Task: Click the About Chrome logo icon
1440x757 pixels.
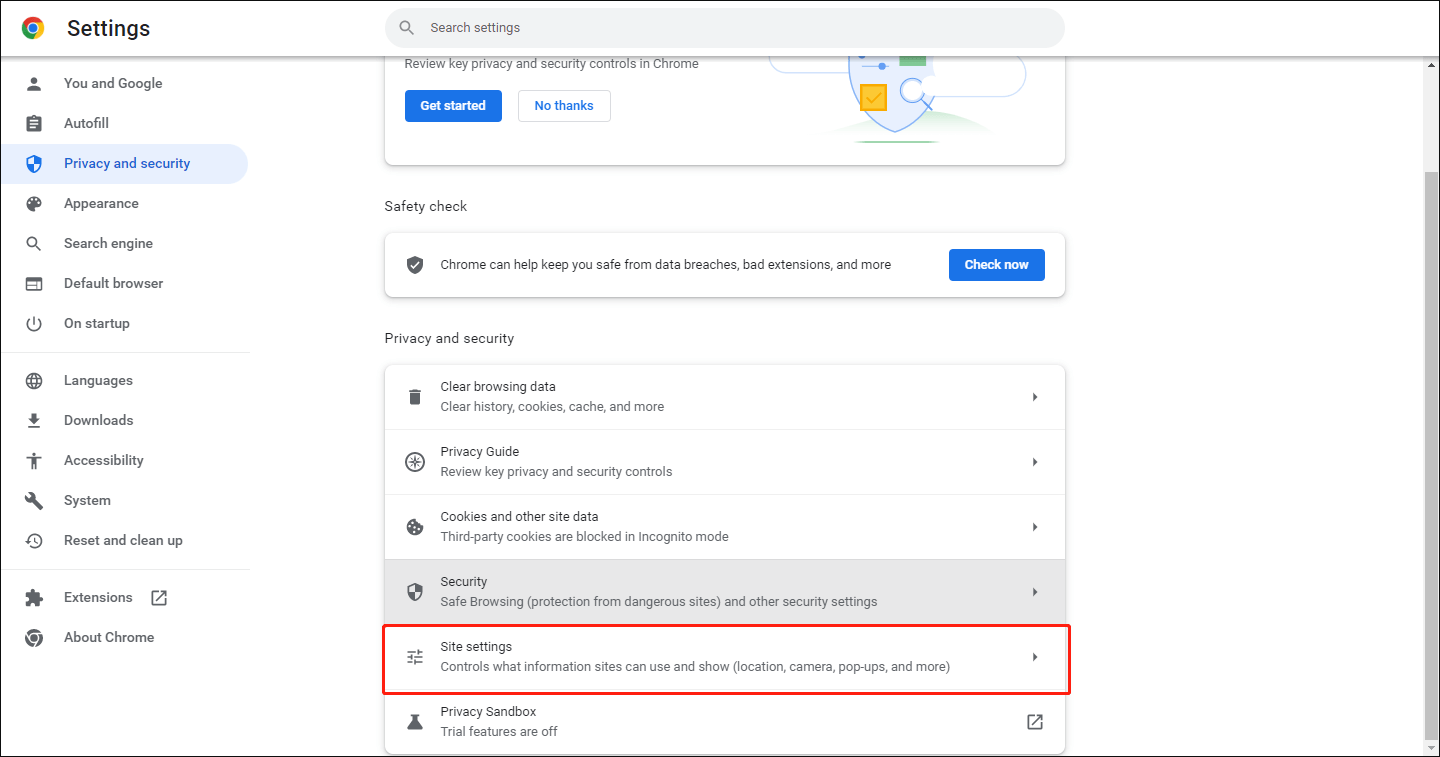Action: 34,637
